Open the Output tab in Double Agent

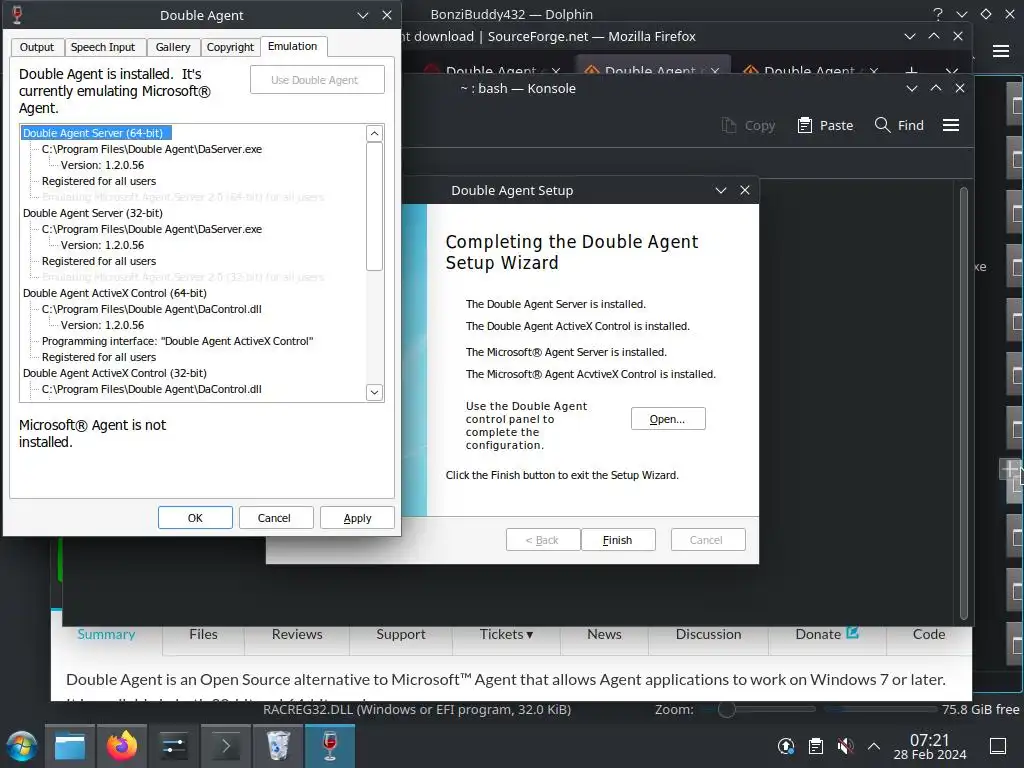tap(37, 47)
